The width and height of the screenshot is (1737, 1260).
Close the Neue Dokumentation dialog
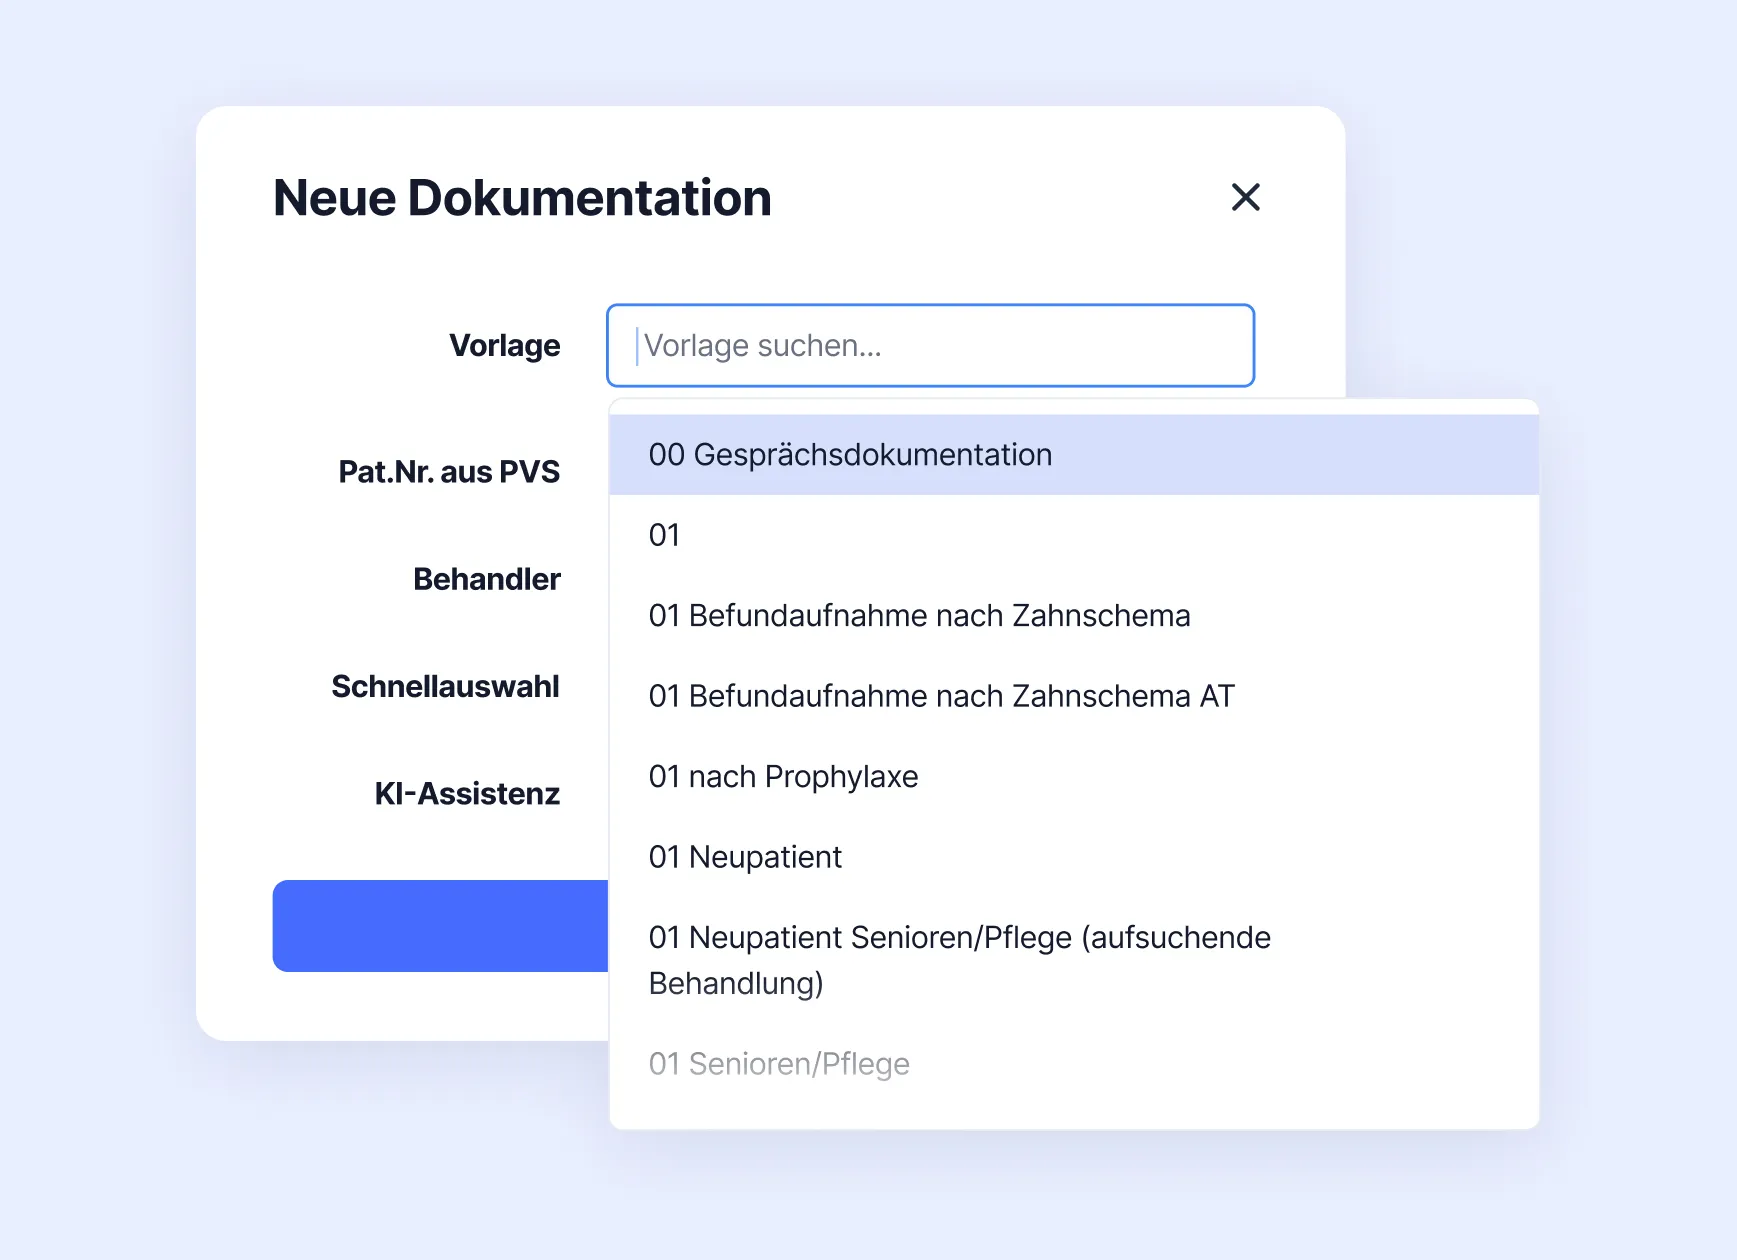1245,197
